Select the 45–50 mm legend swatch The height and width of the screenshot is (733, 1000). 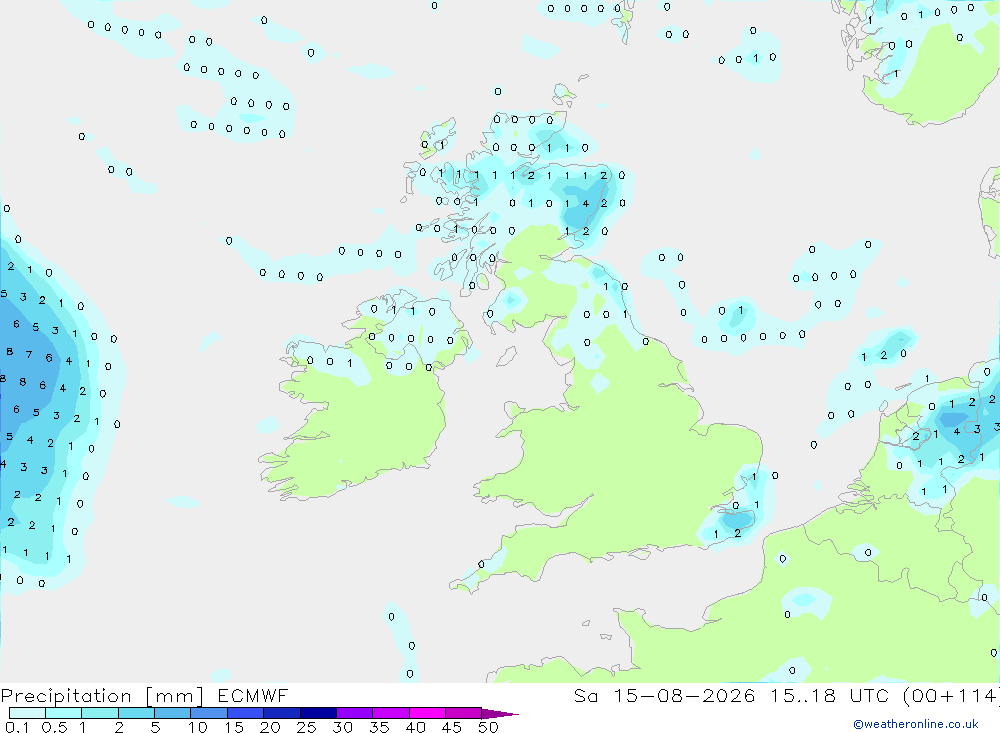pyautogui.click(x=463, y=713)
